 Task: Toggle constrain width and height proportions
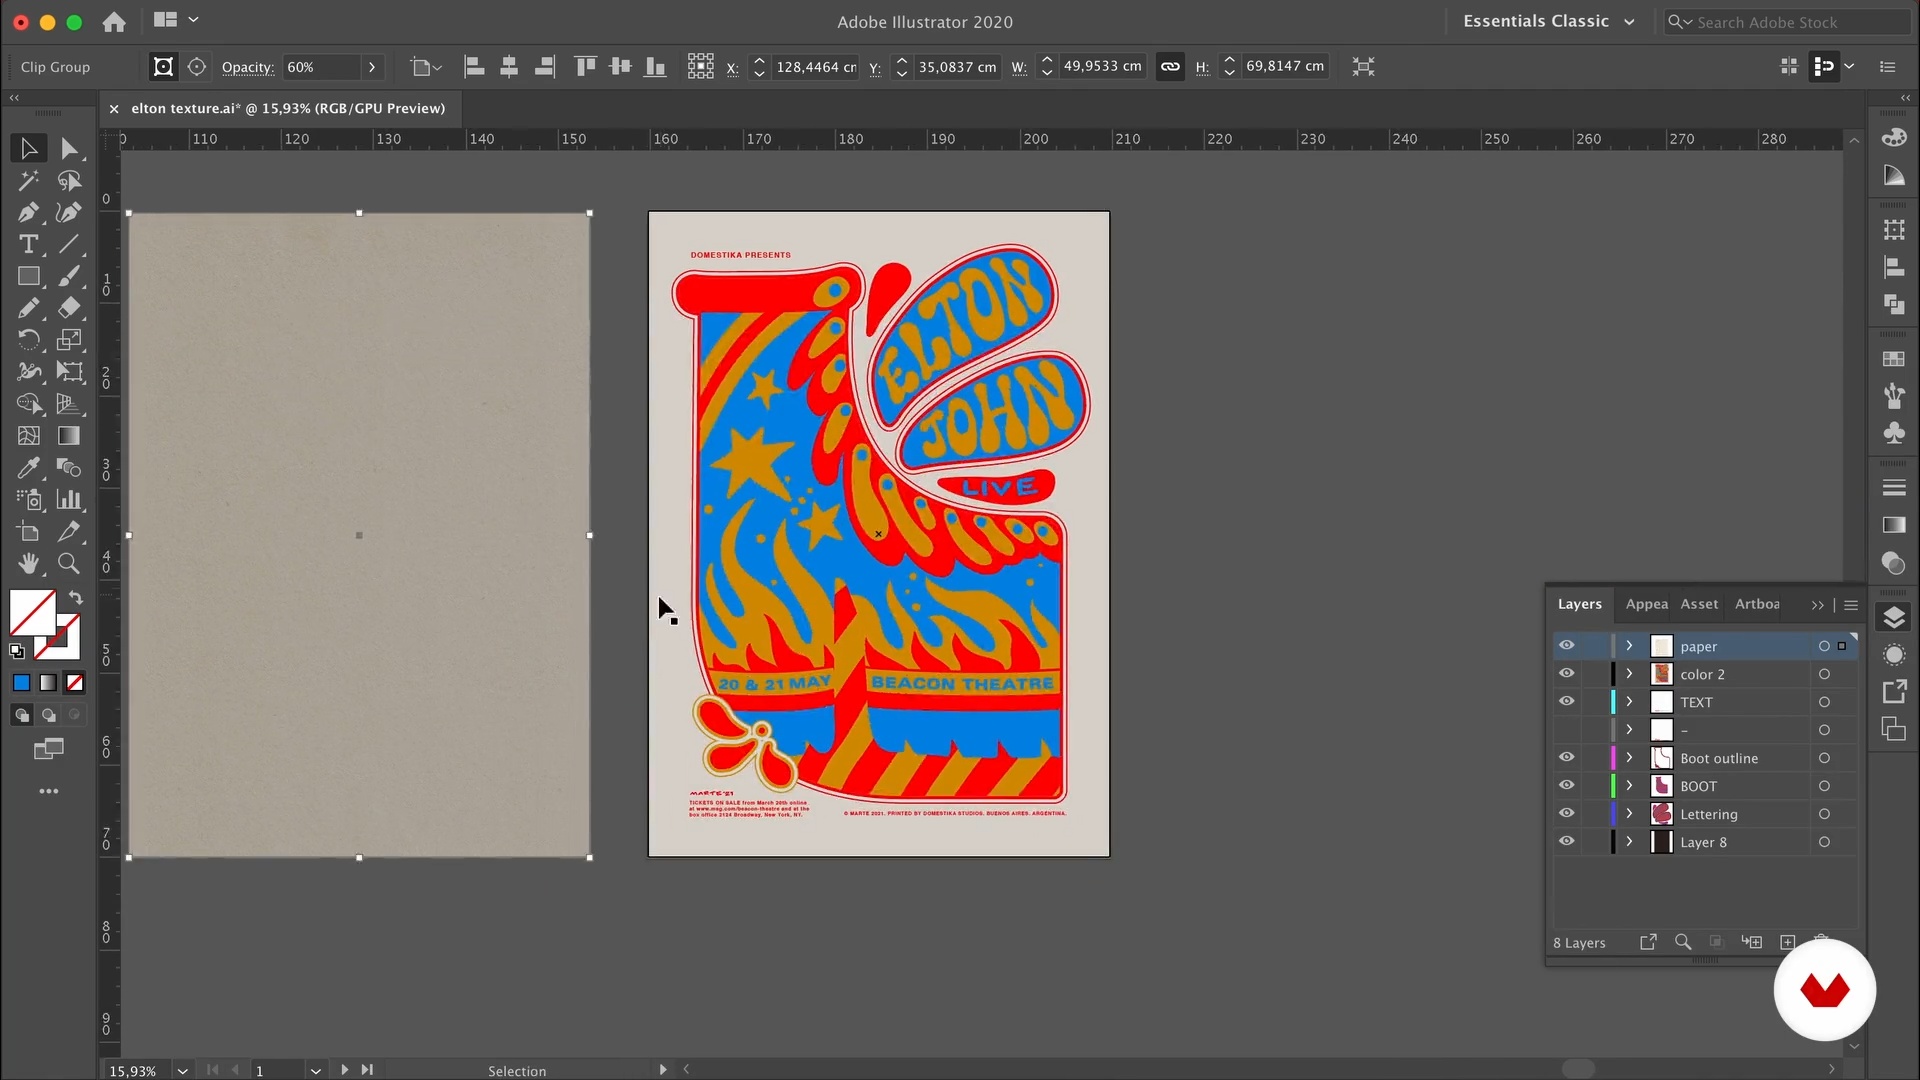(1170, 67)
